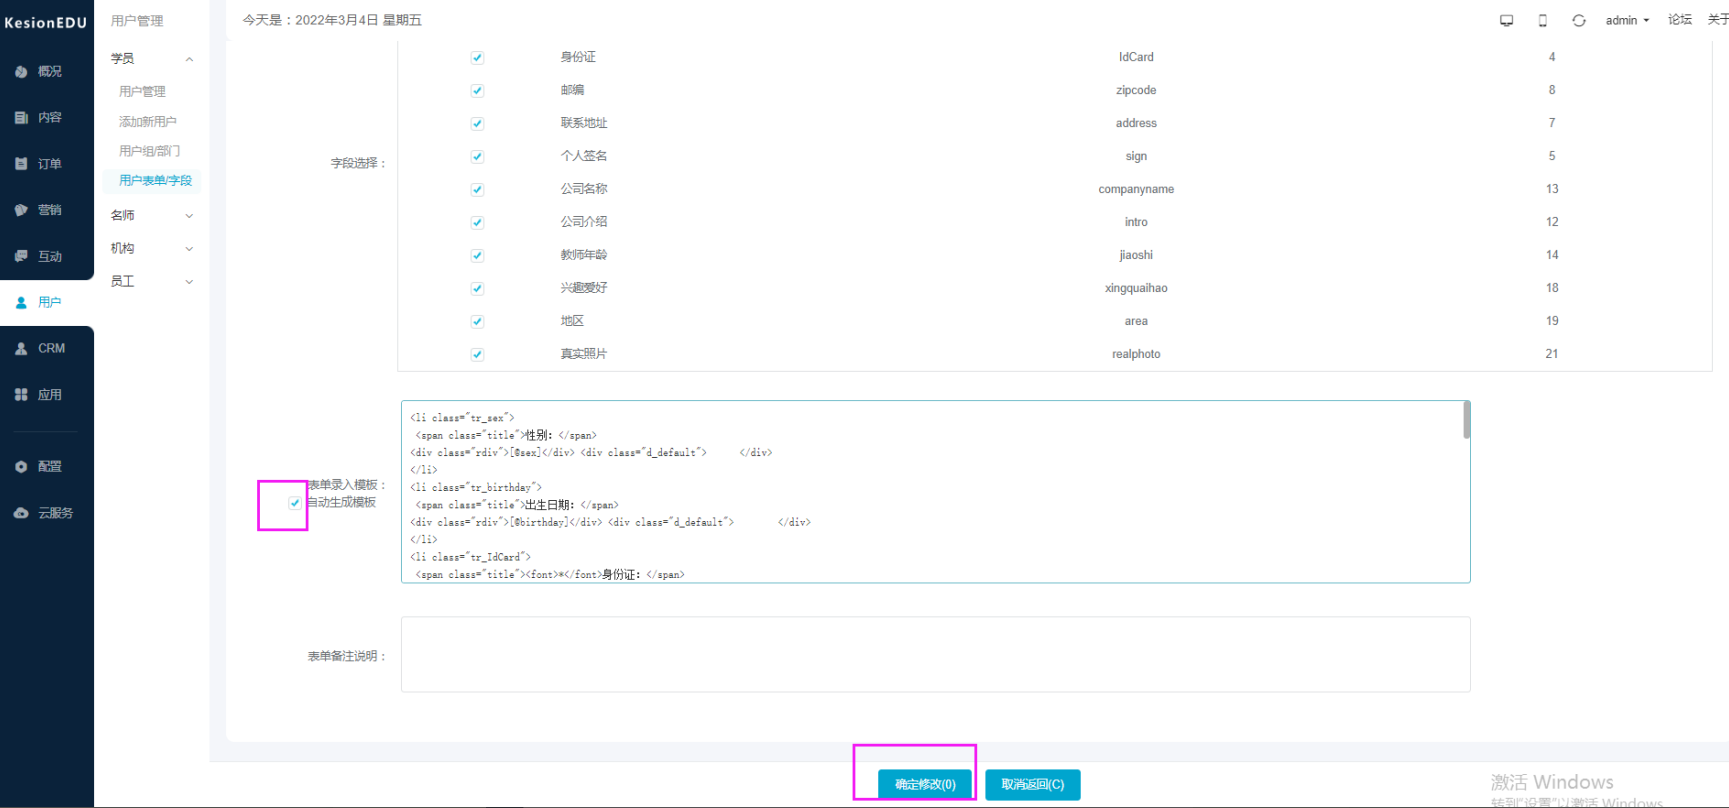This screenshot has width=1729, height=808.
Task: Click the 内容 content sidebar icon
Action: pos(21,118)
